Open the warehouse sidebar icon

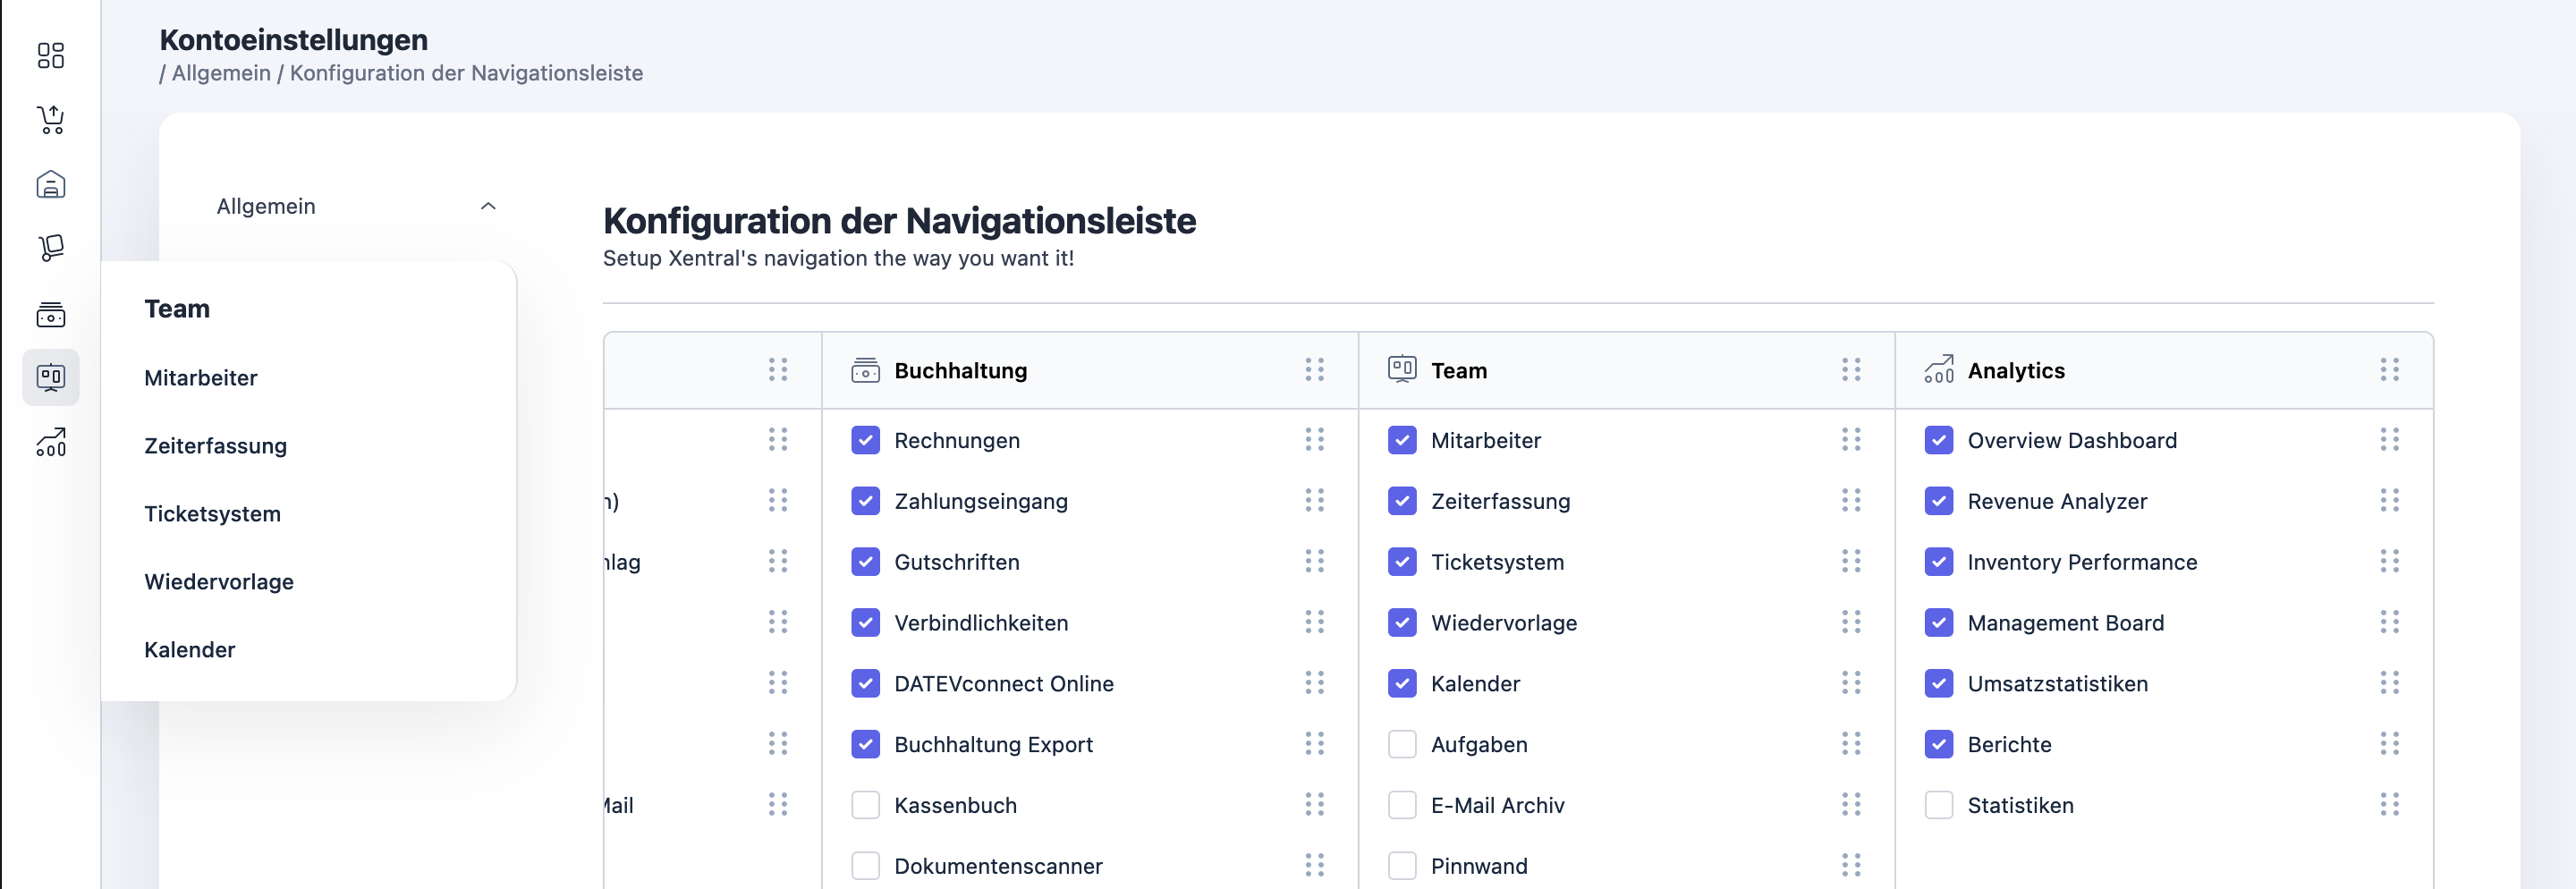(51, 185)
